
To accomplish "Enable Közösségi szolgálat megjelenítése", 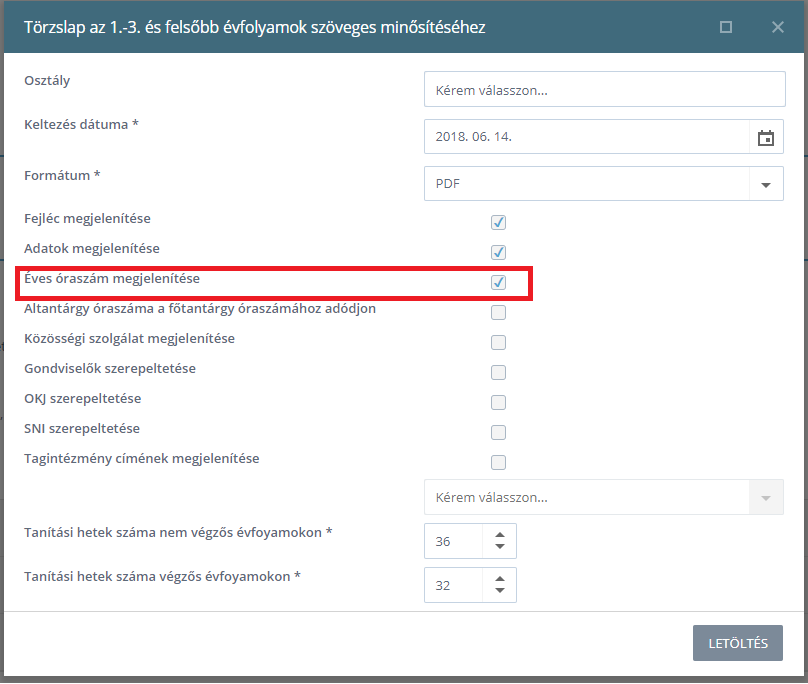I will coord(498,342).
